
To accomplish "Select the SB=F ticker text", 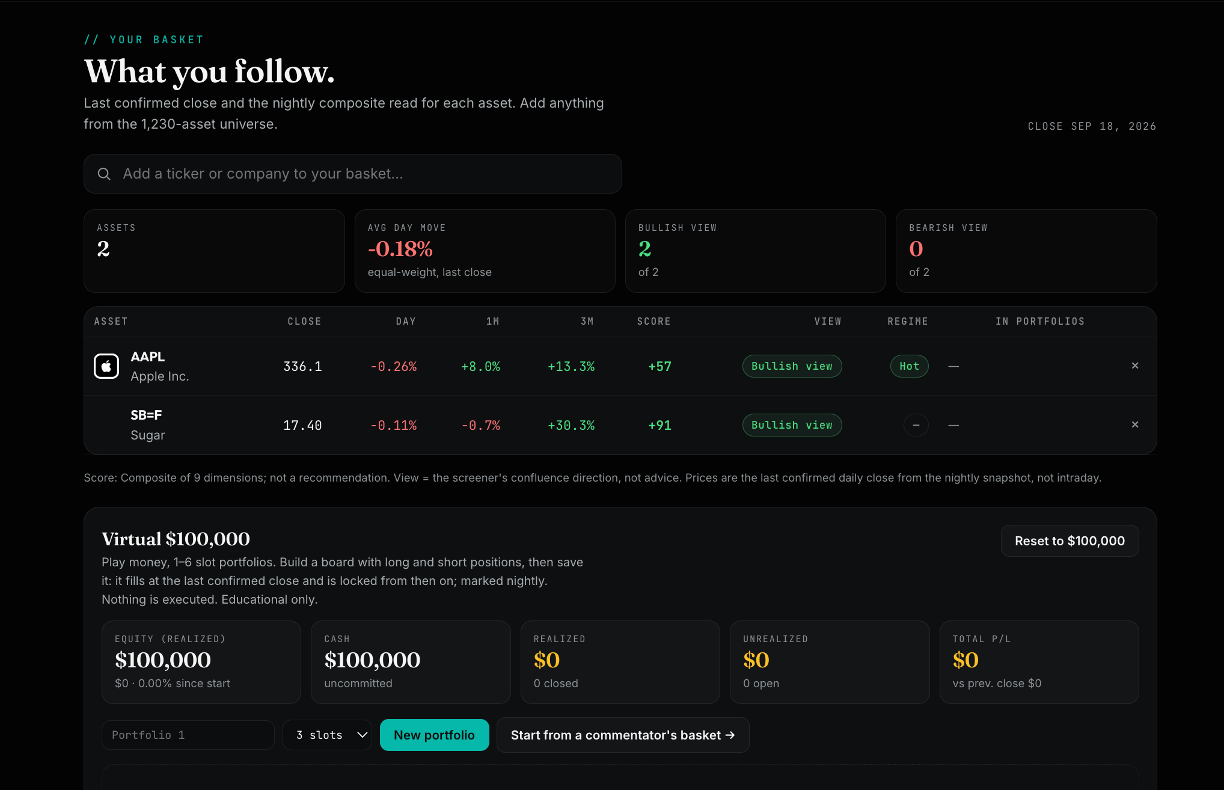I will click(x=147, y=415).
